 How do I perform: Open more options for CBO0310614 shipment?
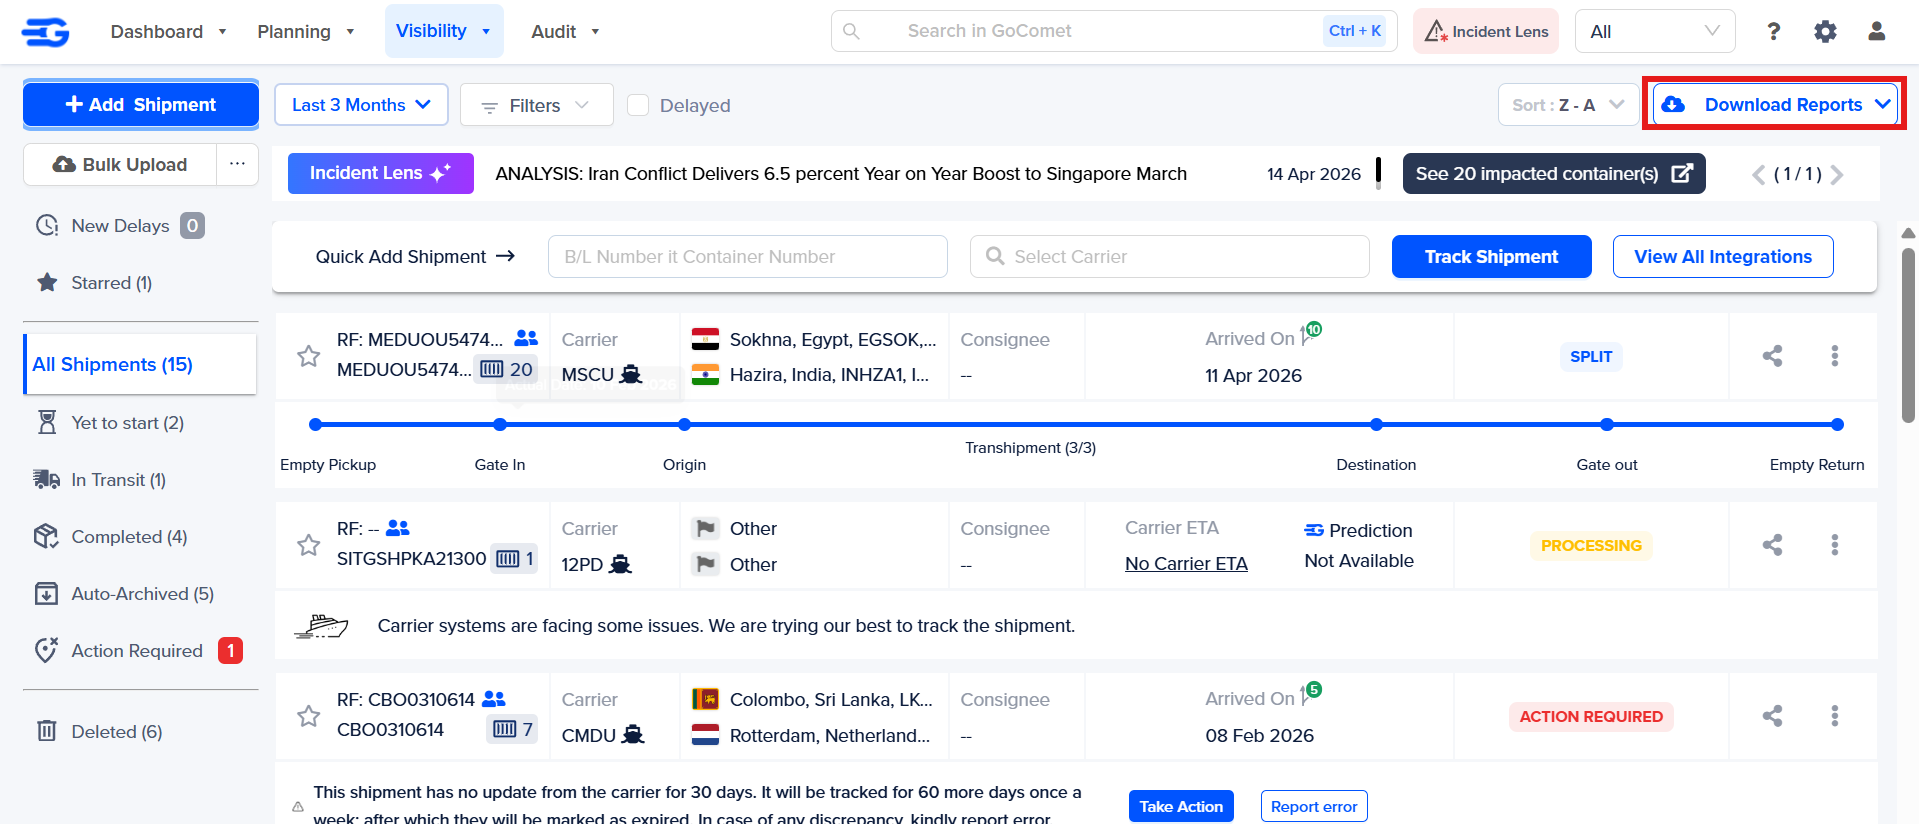(1834, 716)
